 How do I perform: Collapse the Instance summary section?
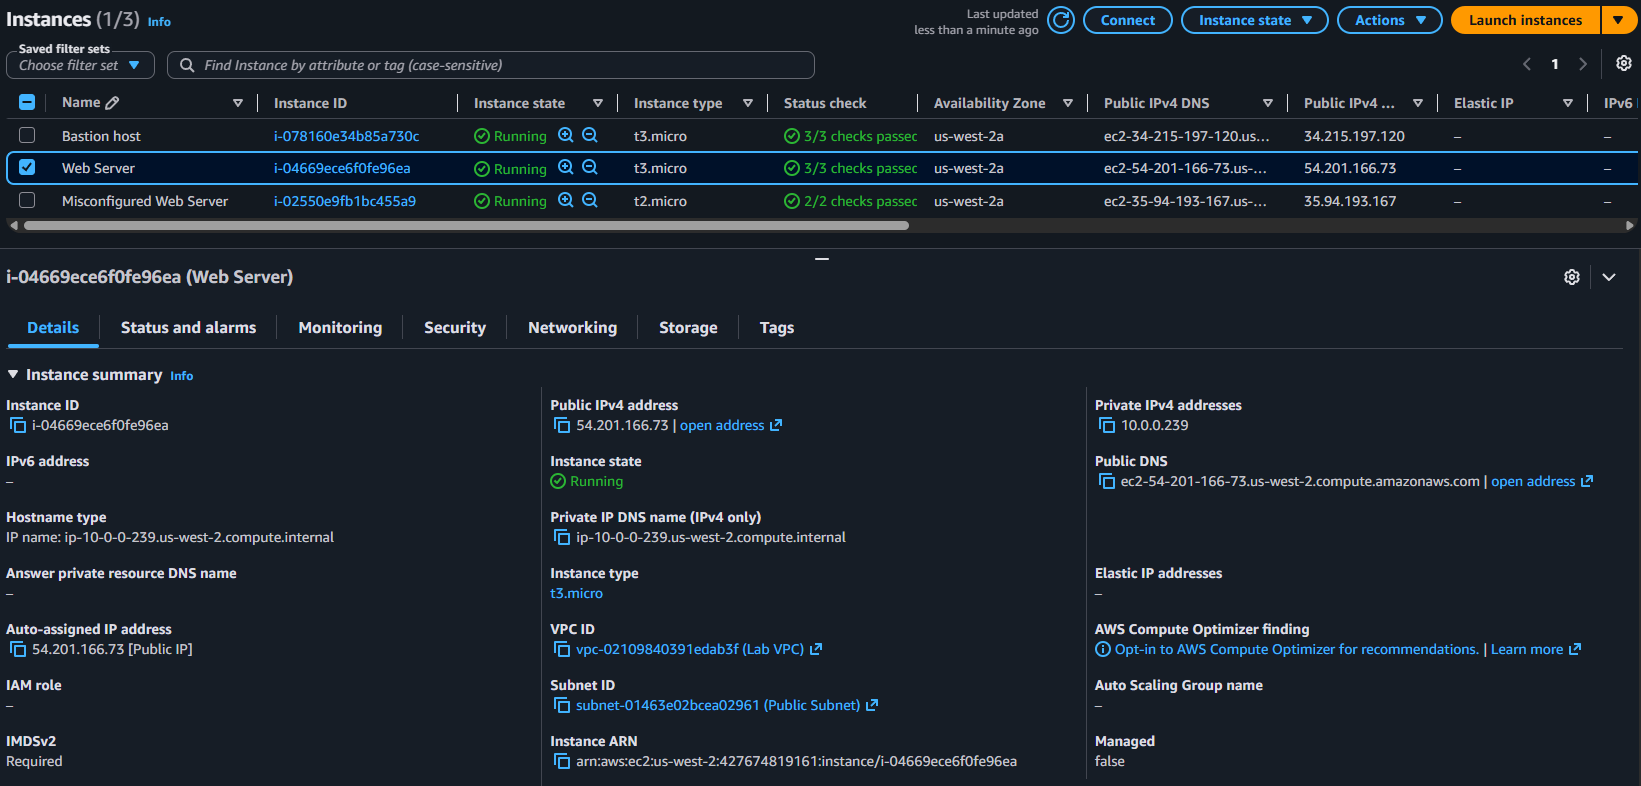[13, 374]
